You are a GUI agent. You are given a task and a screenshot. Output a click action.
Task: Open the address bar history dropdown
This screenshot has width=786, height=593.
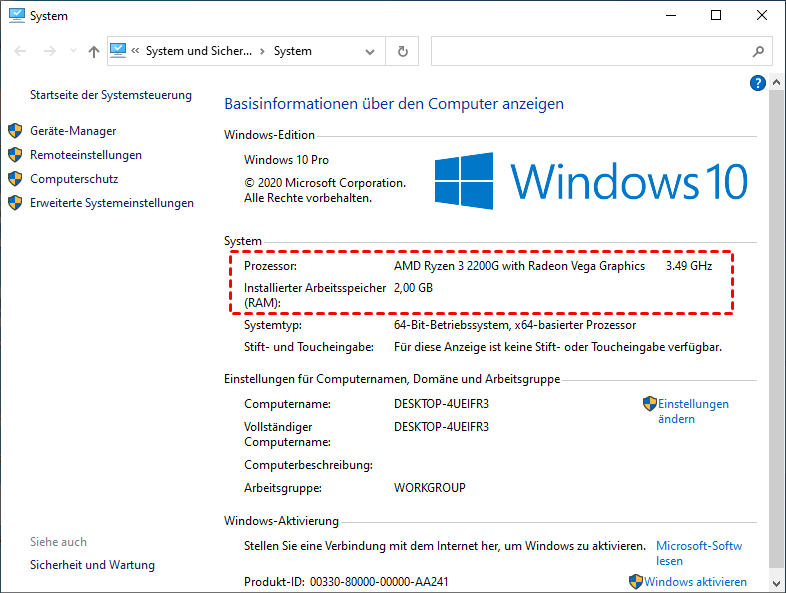pyautogui.click(x=370, y=52)
